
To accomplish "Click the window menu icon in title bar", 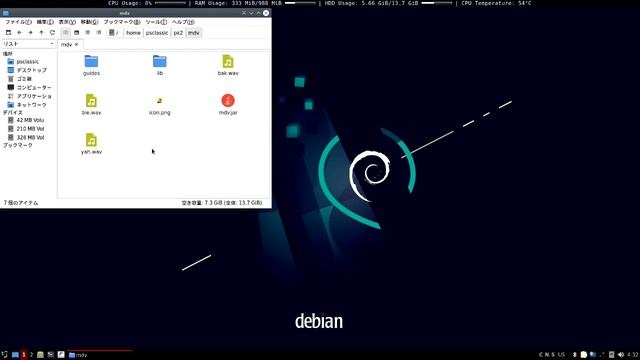I will point(5,13).
